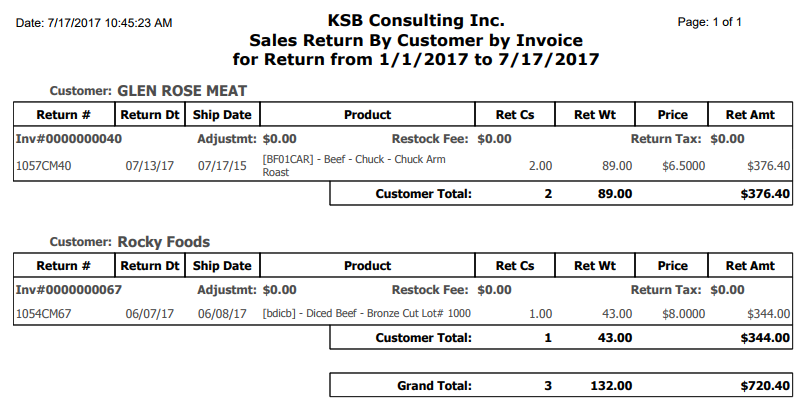Screen dimensions: 803x412
Task: Open invoice number Inv#0000000067
Action: click(68, 290)
